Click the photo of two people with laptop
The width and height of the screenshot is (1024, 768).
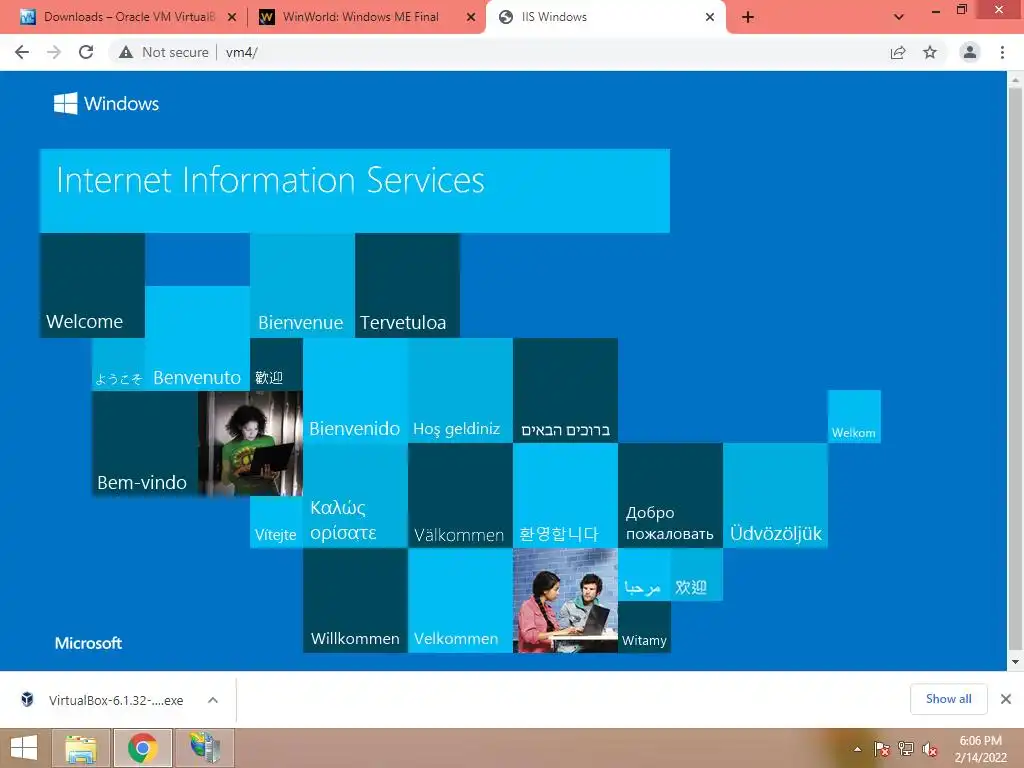(566, 601)
